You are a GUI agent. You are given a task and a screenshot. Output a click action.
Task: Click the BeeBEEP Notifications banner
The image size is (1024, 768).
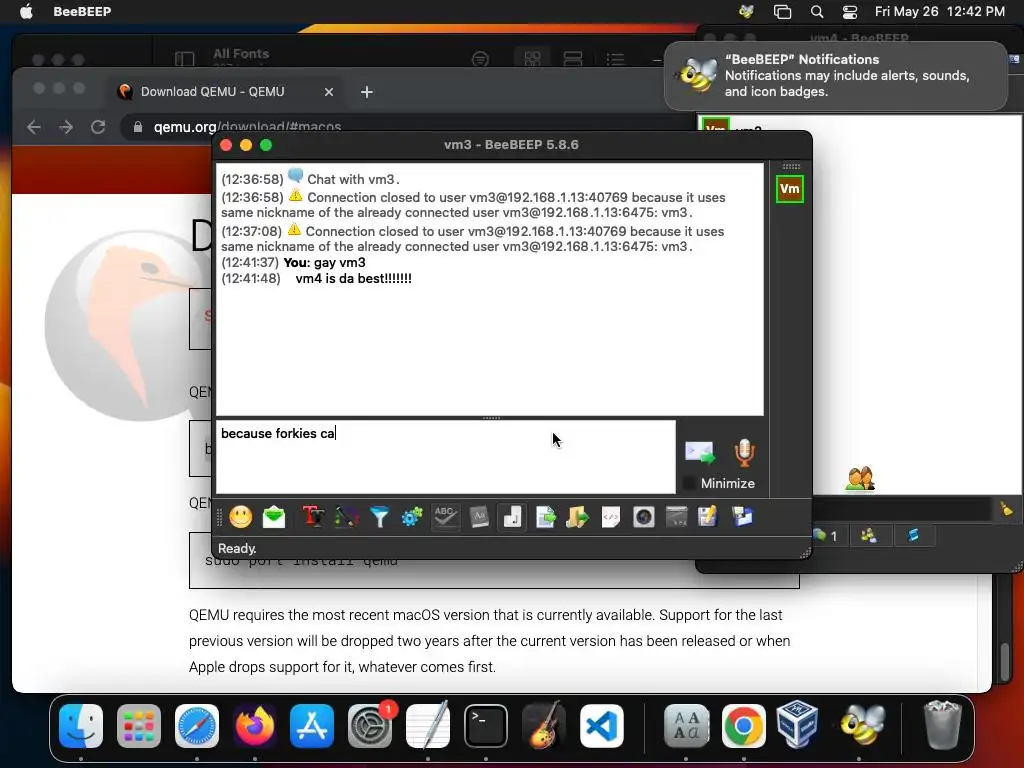836,76
